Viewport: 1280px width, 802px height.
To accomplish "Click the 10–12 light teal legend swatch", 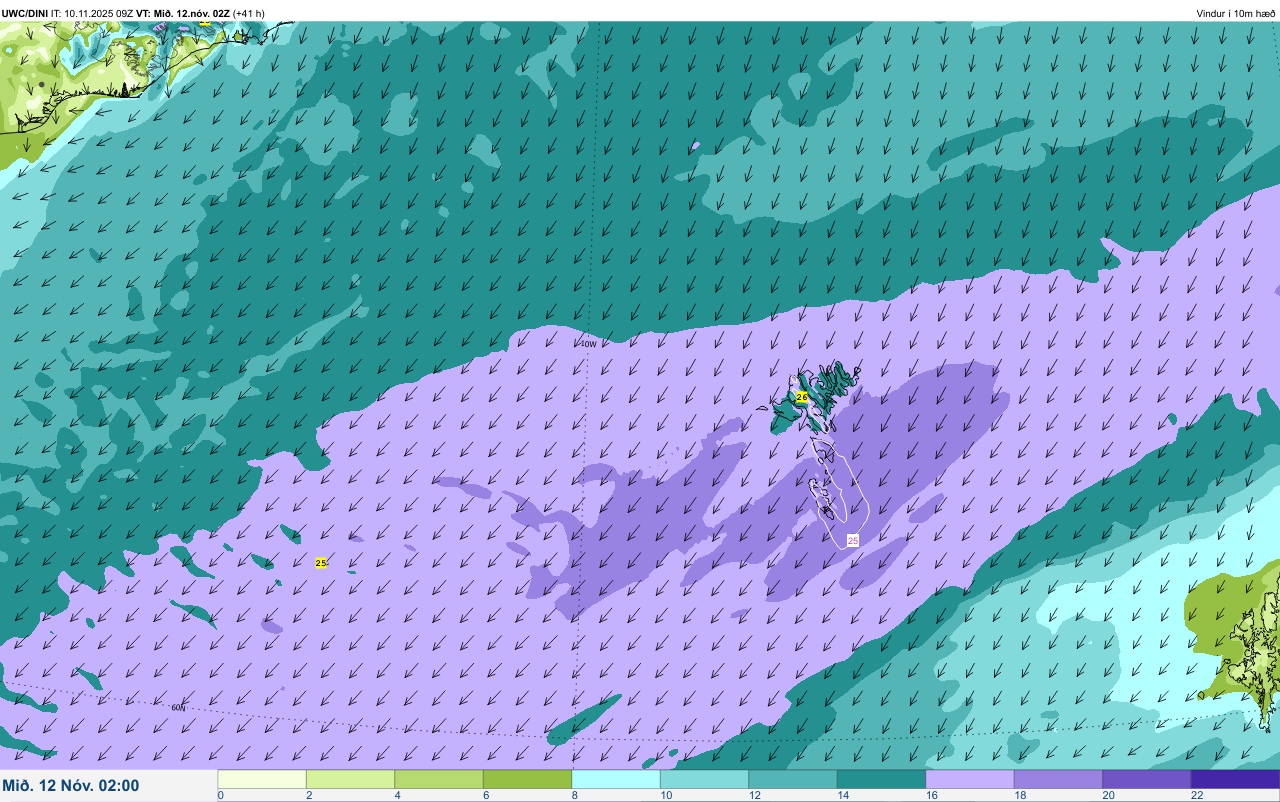I will tap(704, 779).
